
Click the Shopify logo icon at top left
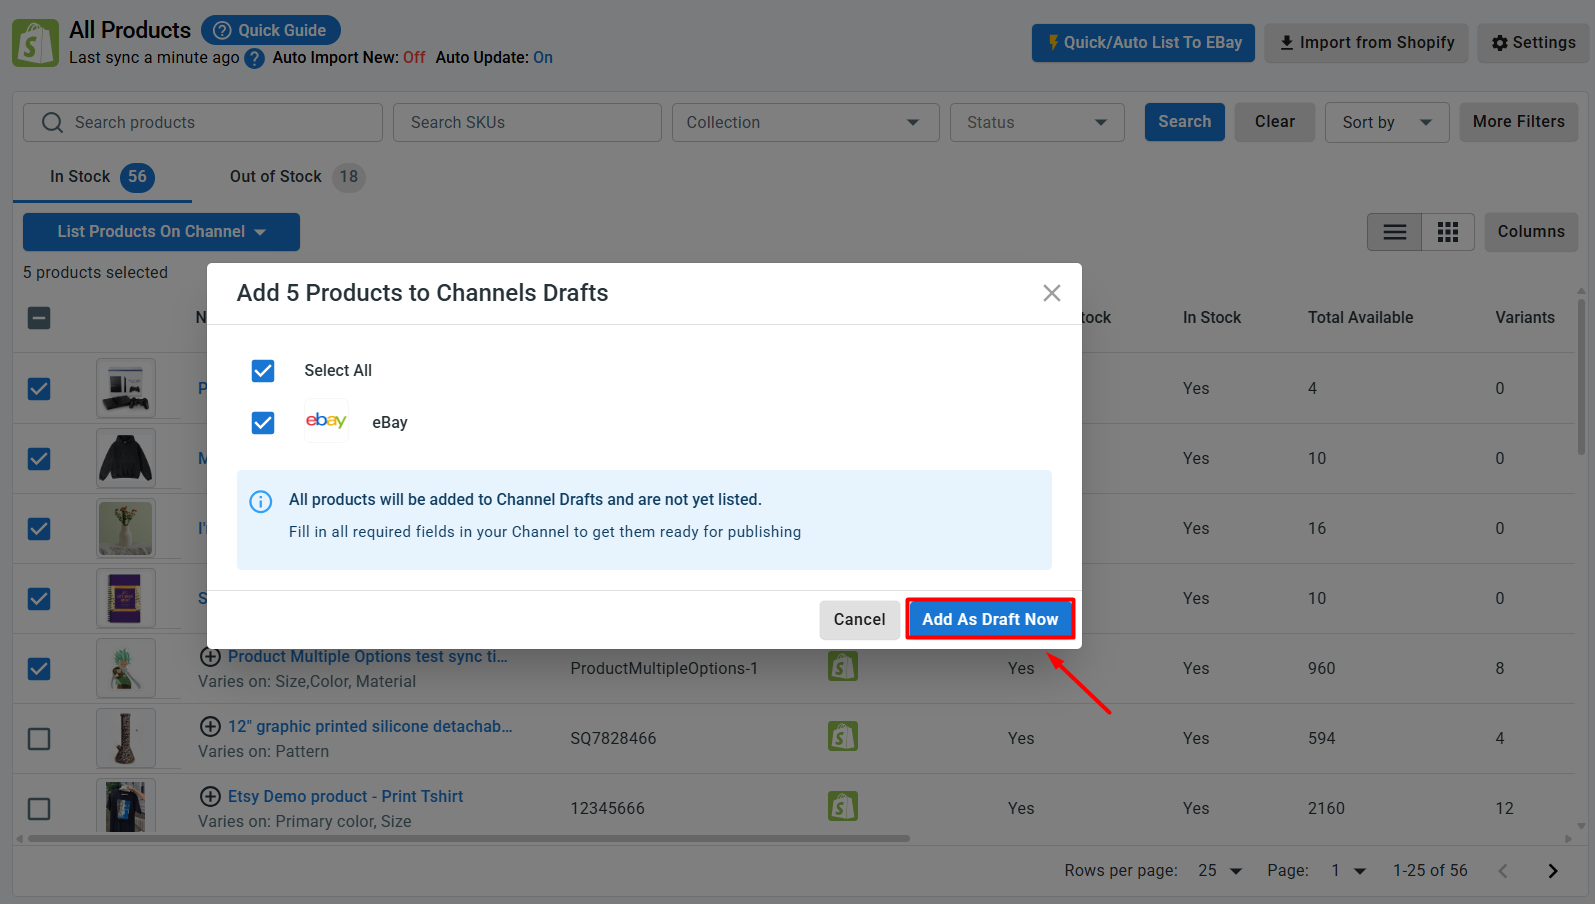click(x=35, y=44)
